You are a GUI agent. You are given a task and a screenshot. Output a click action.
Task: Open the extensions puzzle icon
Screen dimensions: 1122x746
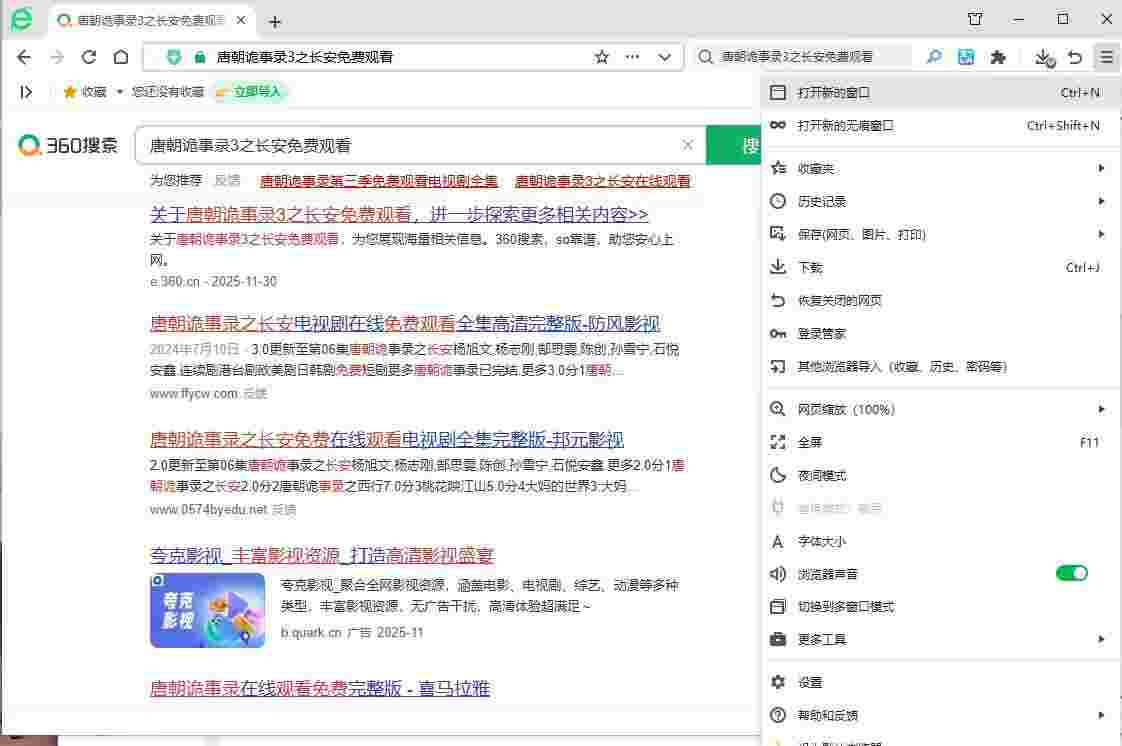(x=997, y=57)
